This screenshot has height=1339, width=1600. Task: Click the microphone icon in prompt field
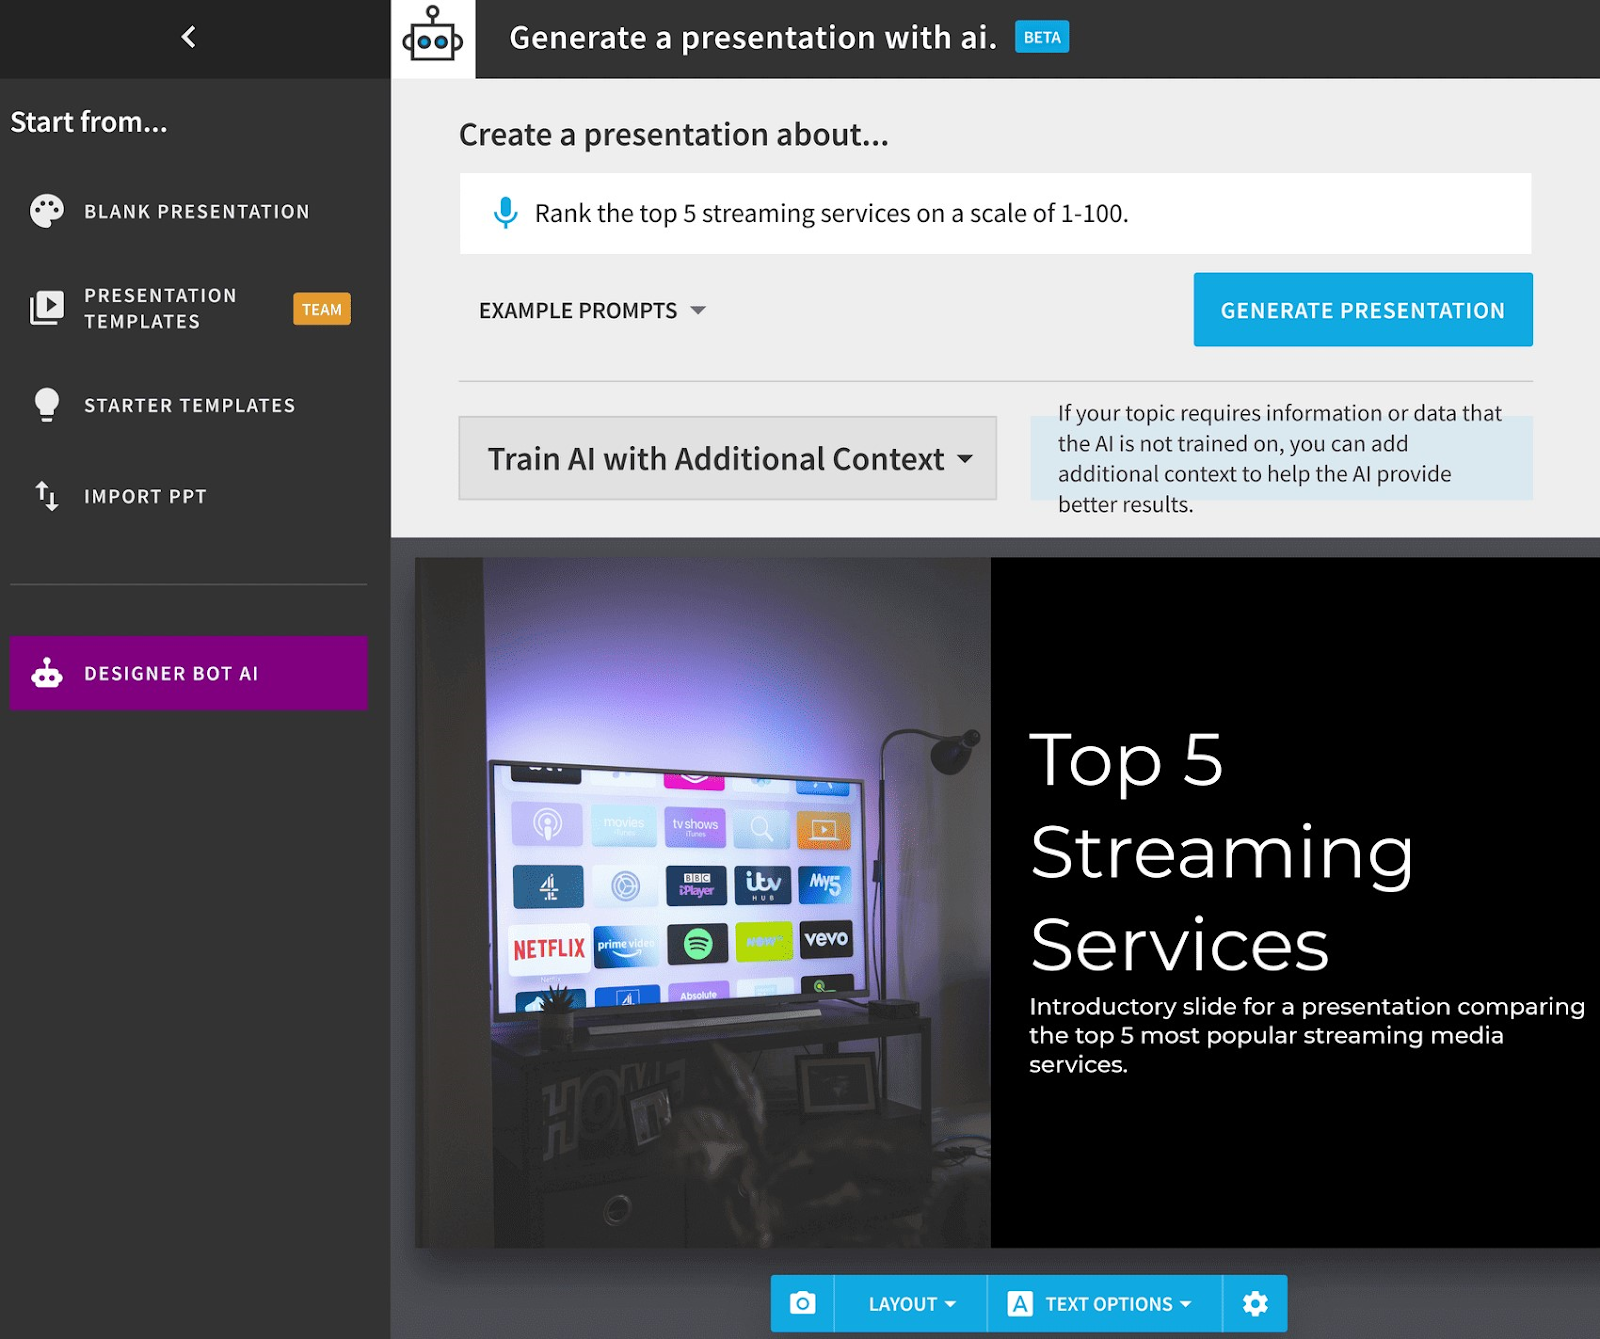click(x=503, y=212)
